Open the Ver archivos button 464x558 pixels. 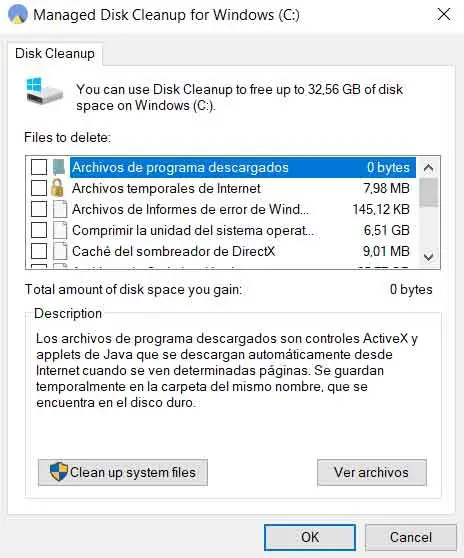click(x=371, y=472)
